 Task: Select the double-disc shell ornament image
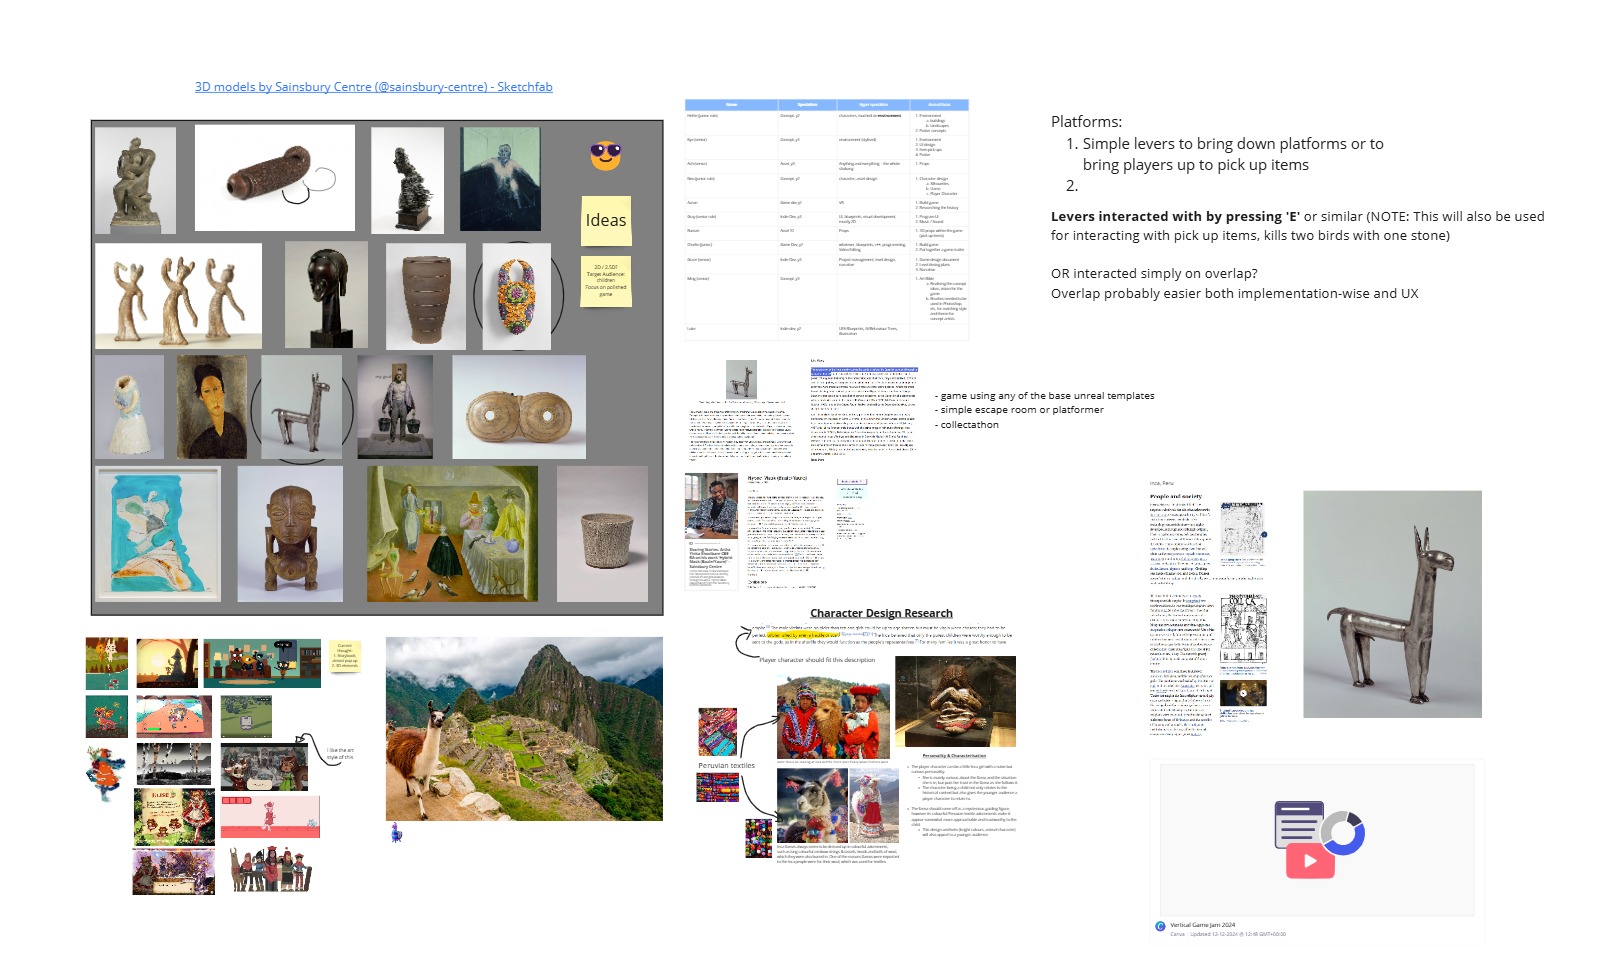[x=519, y=407]
